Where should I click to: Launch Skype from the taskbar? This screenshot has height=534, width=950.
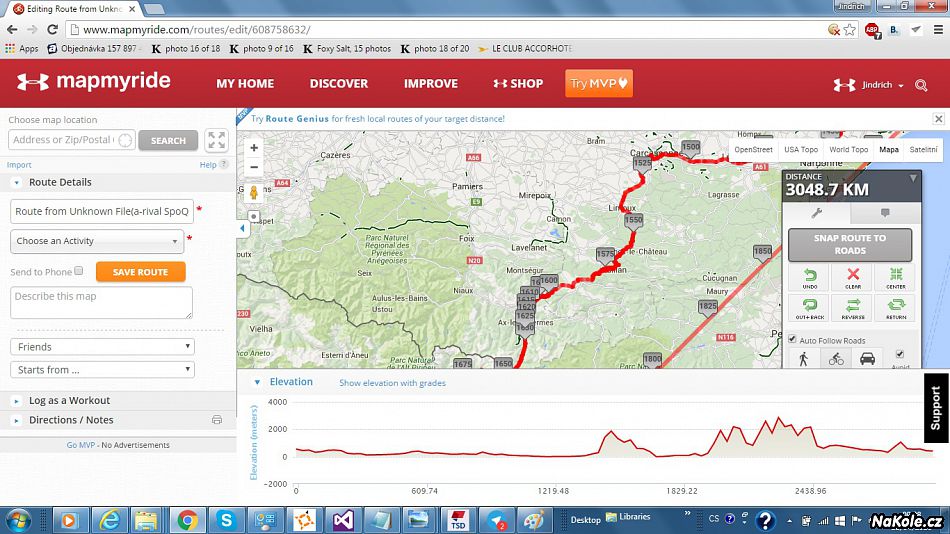[x=226, y=520]
